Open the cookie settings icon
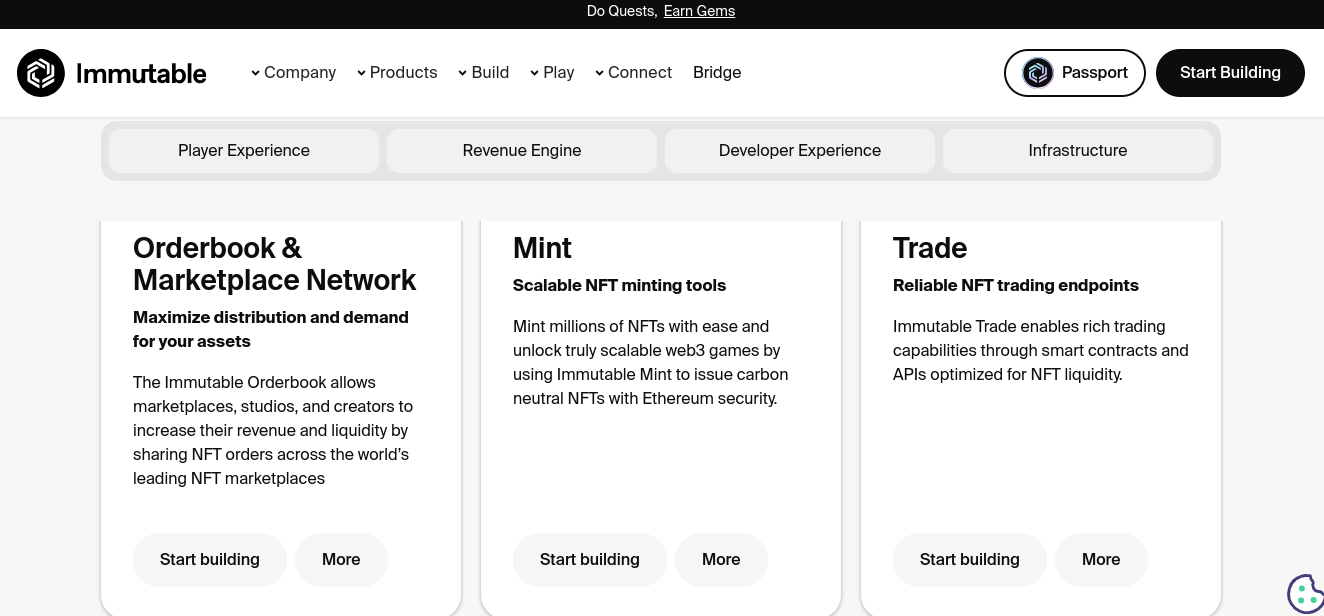 (1305, 594)
